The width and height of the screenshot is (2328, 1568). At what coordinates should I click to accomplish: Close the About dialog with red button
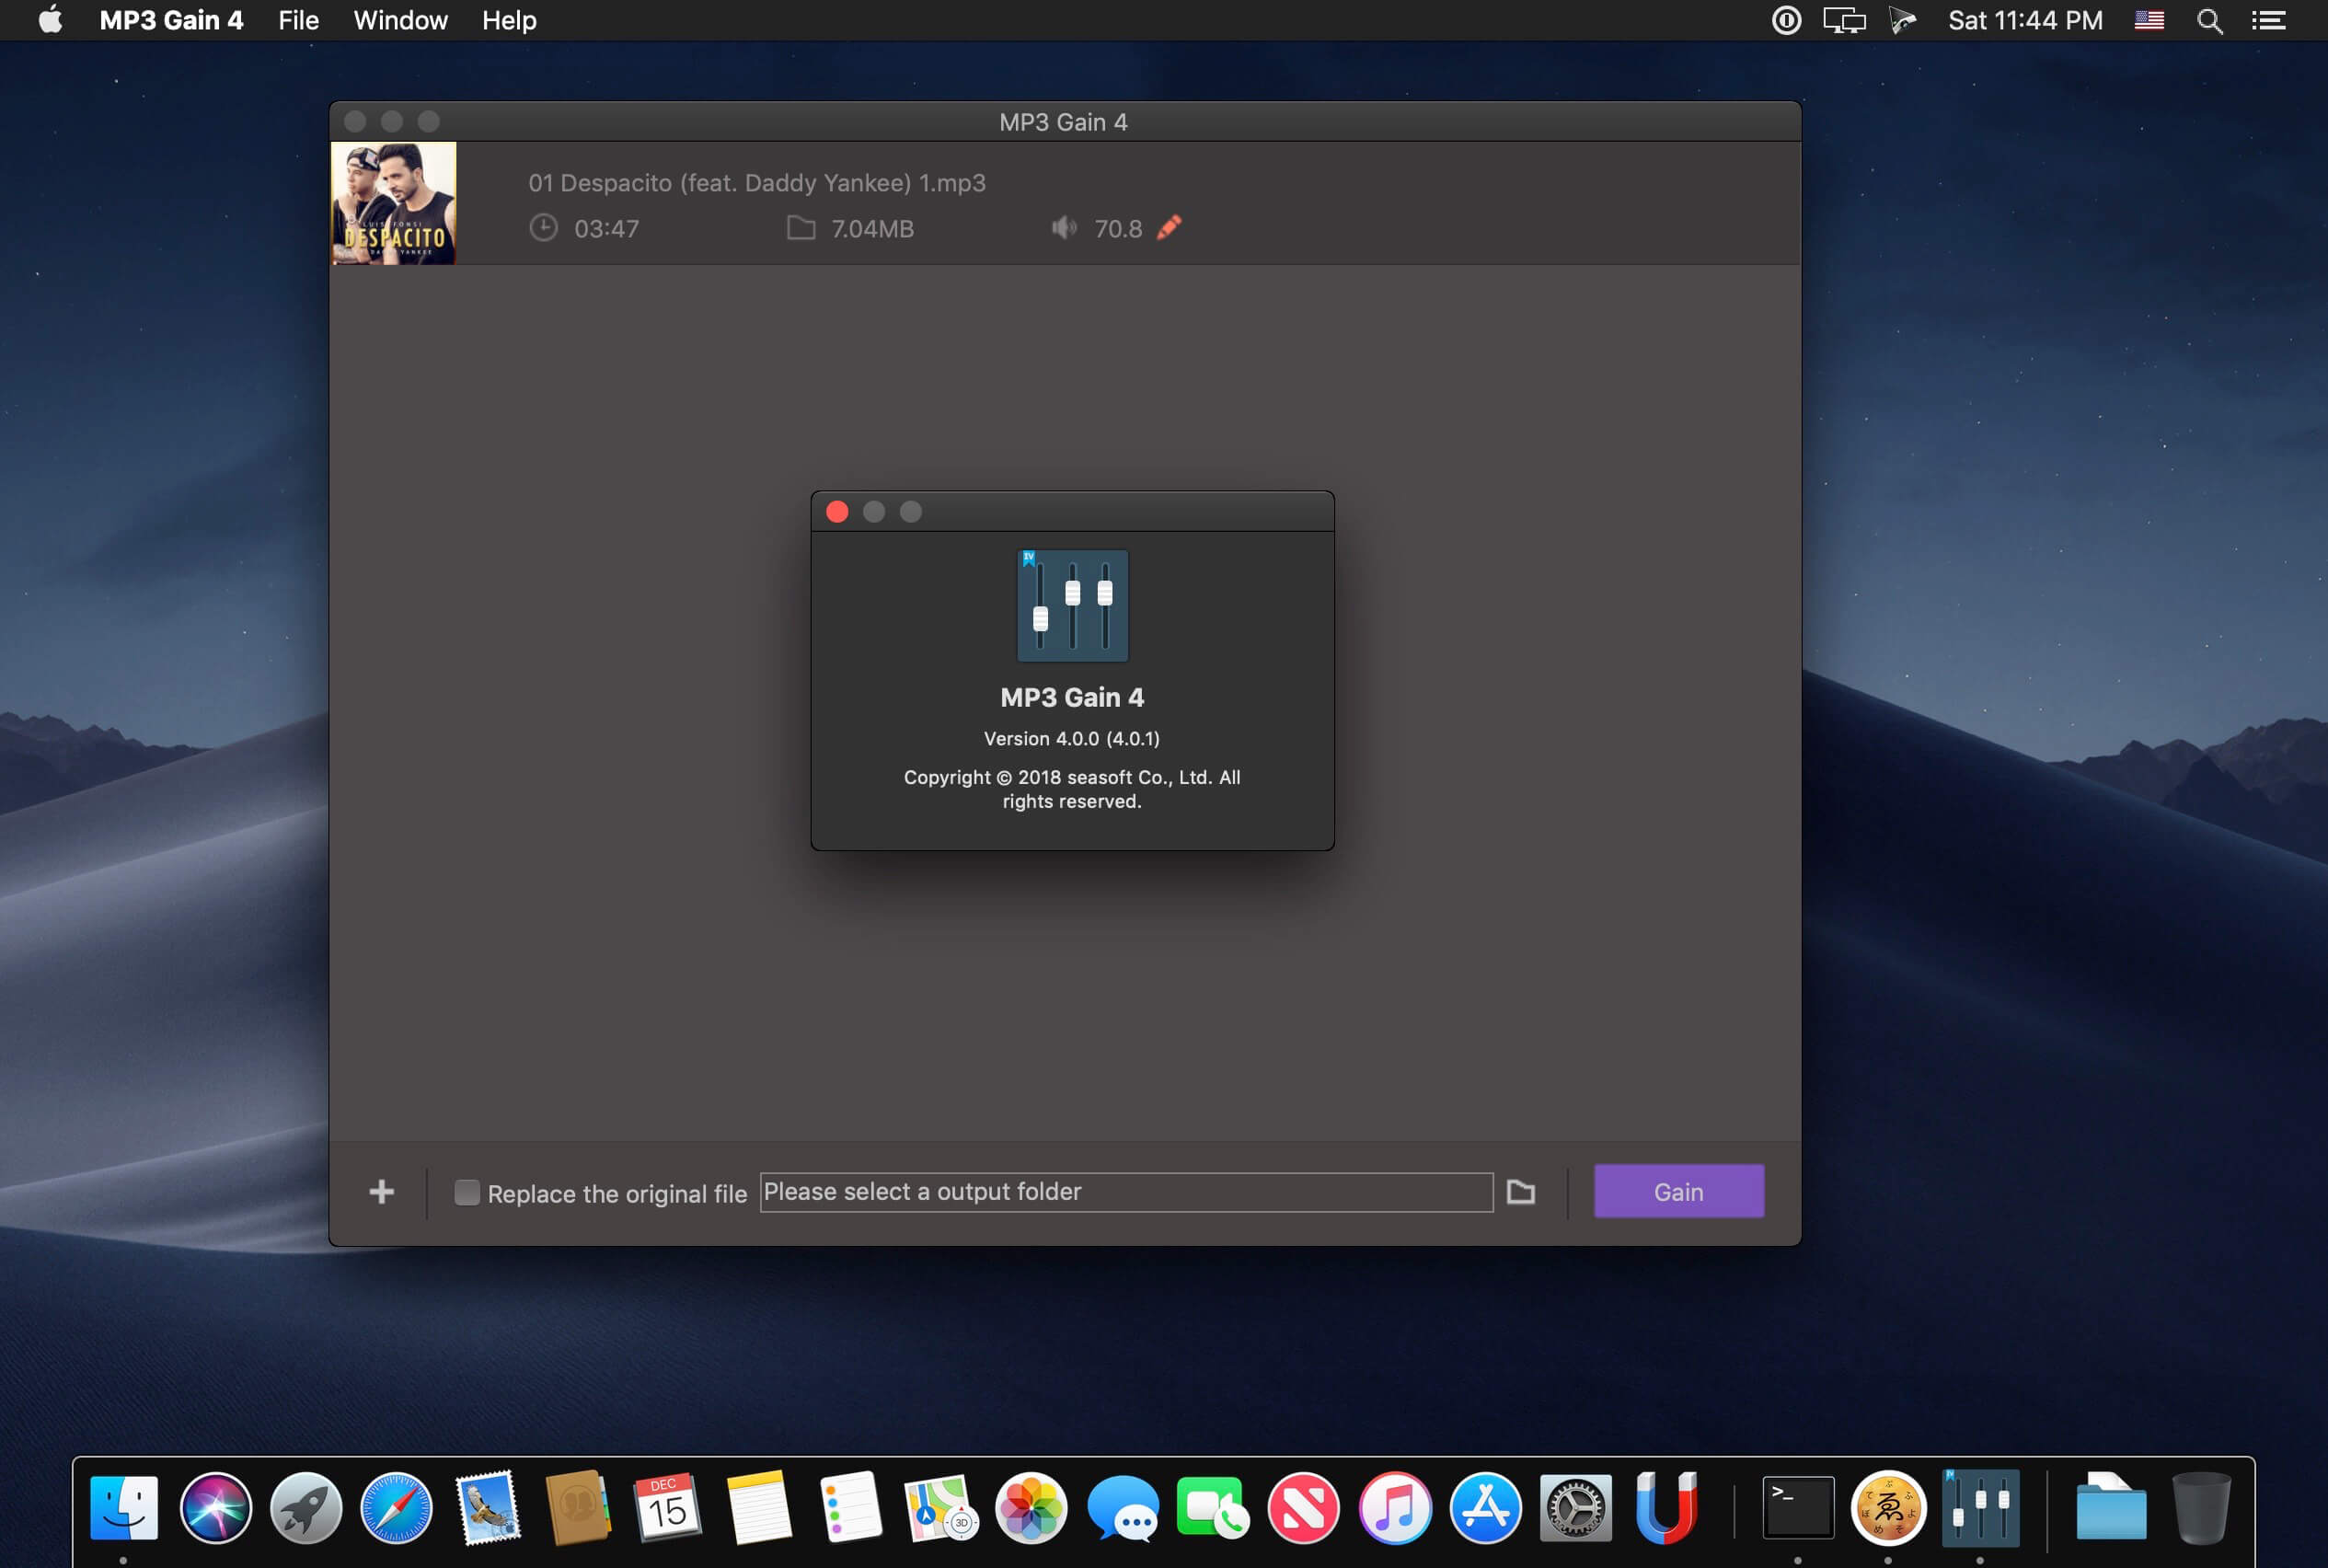point(837,512)
